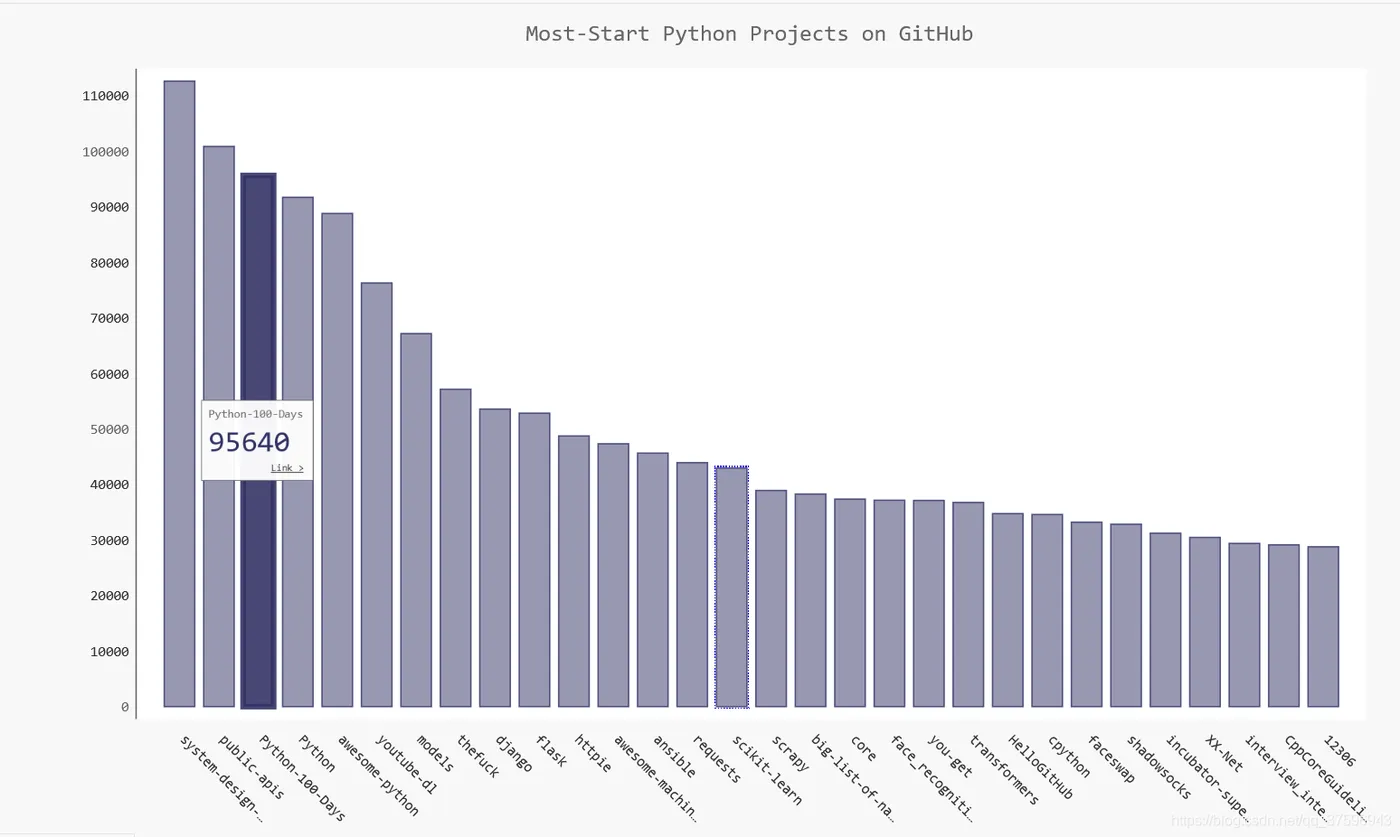Click the 'Link >' in the tooltip
Screen dimensions: 1400x837
pos(287,468)
